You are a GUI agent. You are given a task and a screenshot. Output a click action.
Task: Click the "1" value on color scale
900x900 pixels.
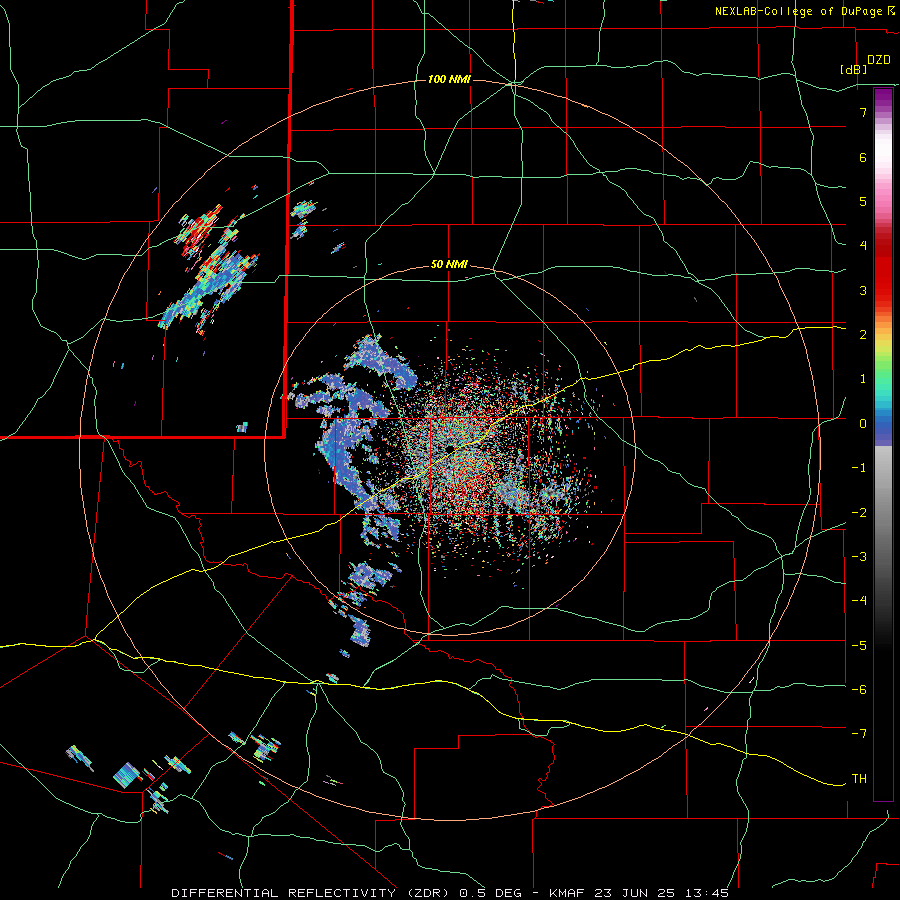[863, 379]
